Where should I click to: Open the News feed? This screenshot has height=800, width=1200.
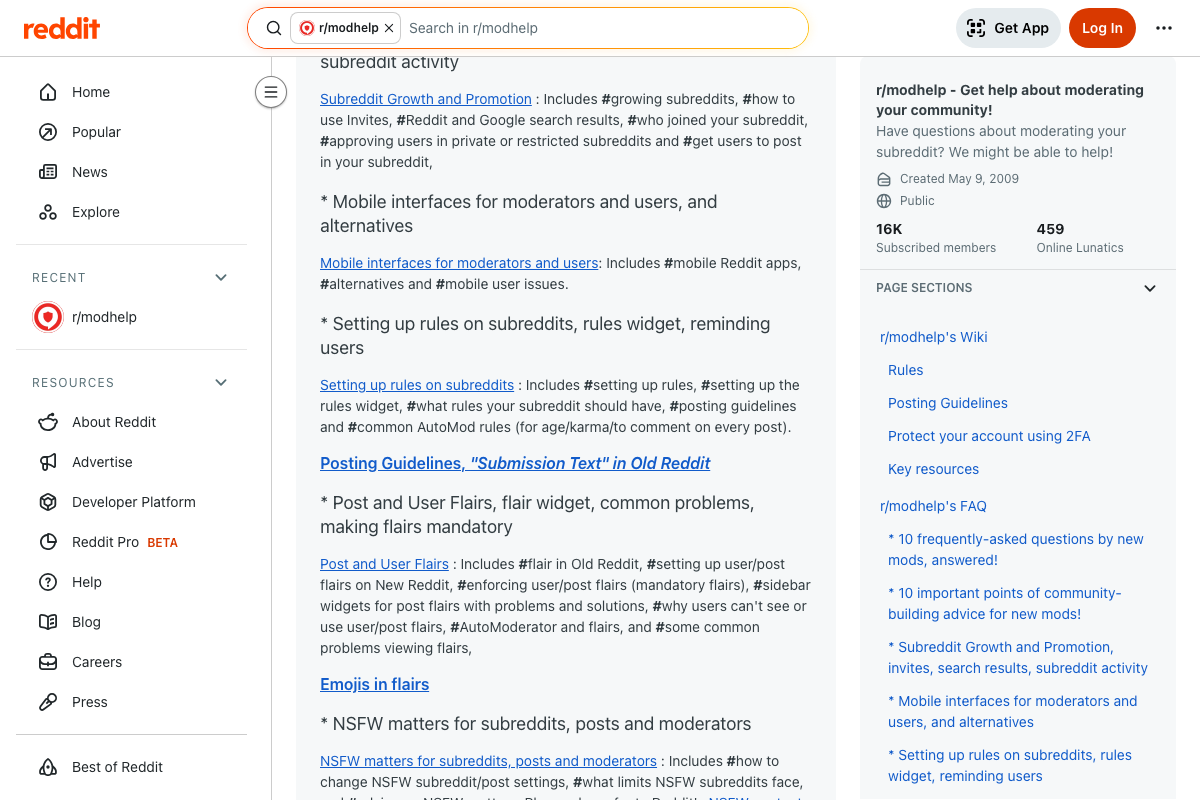(x=131, y=172)
